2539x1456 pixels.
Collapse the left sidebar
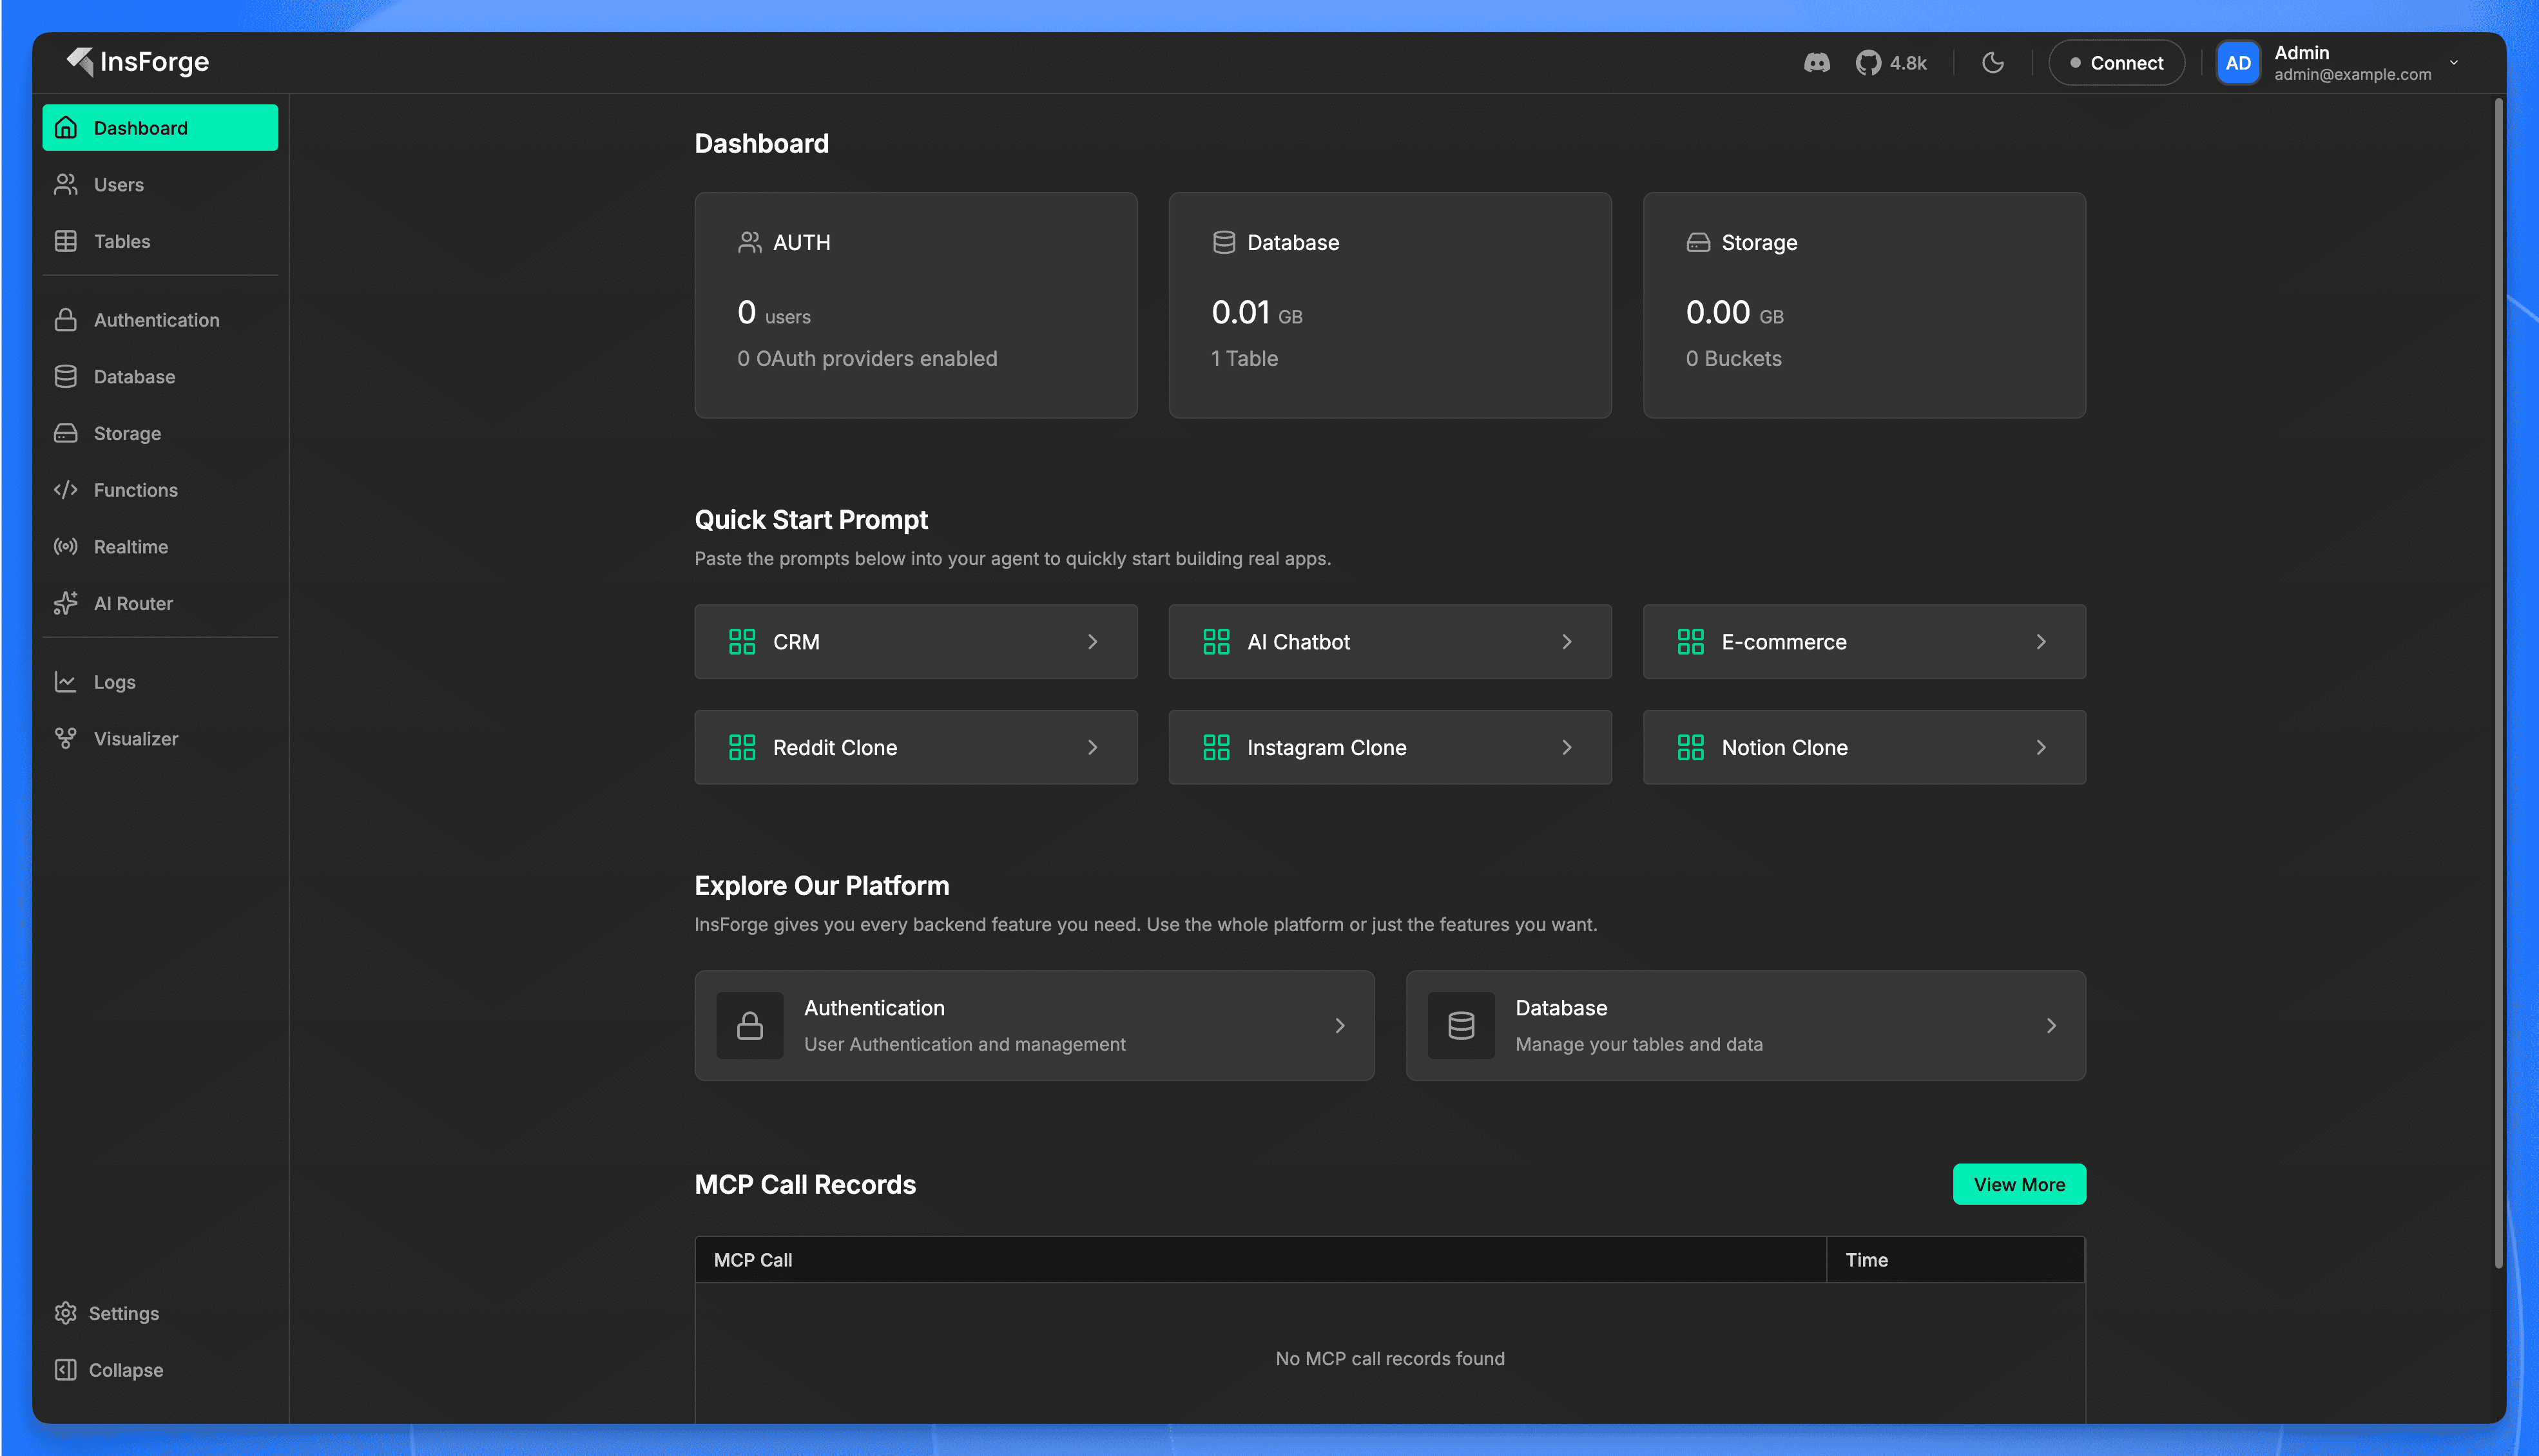[126, 1369]
